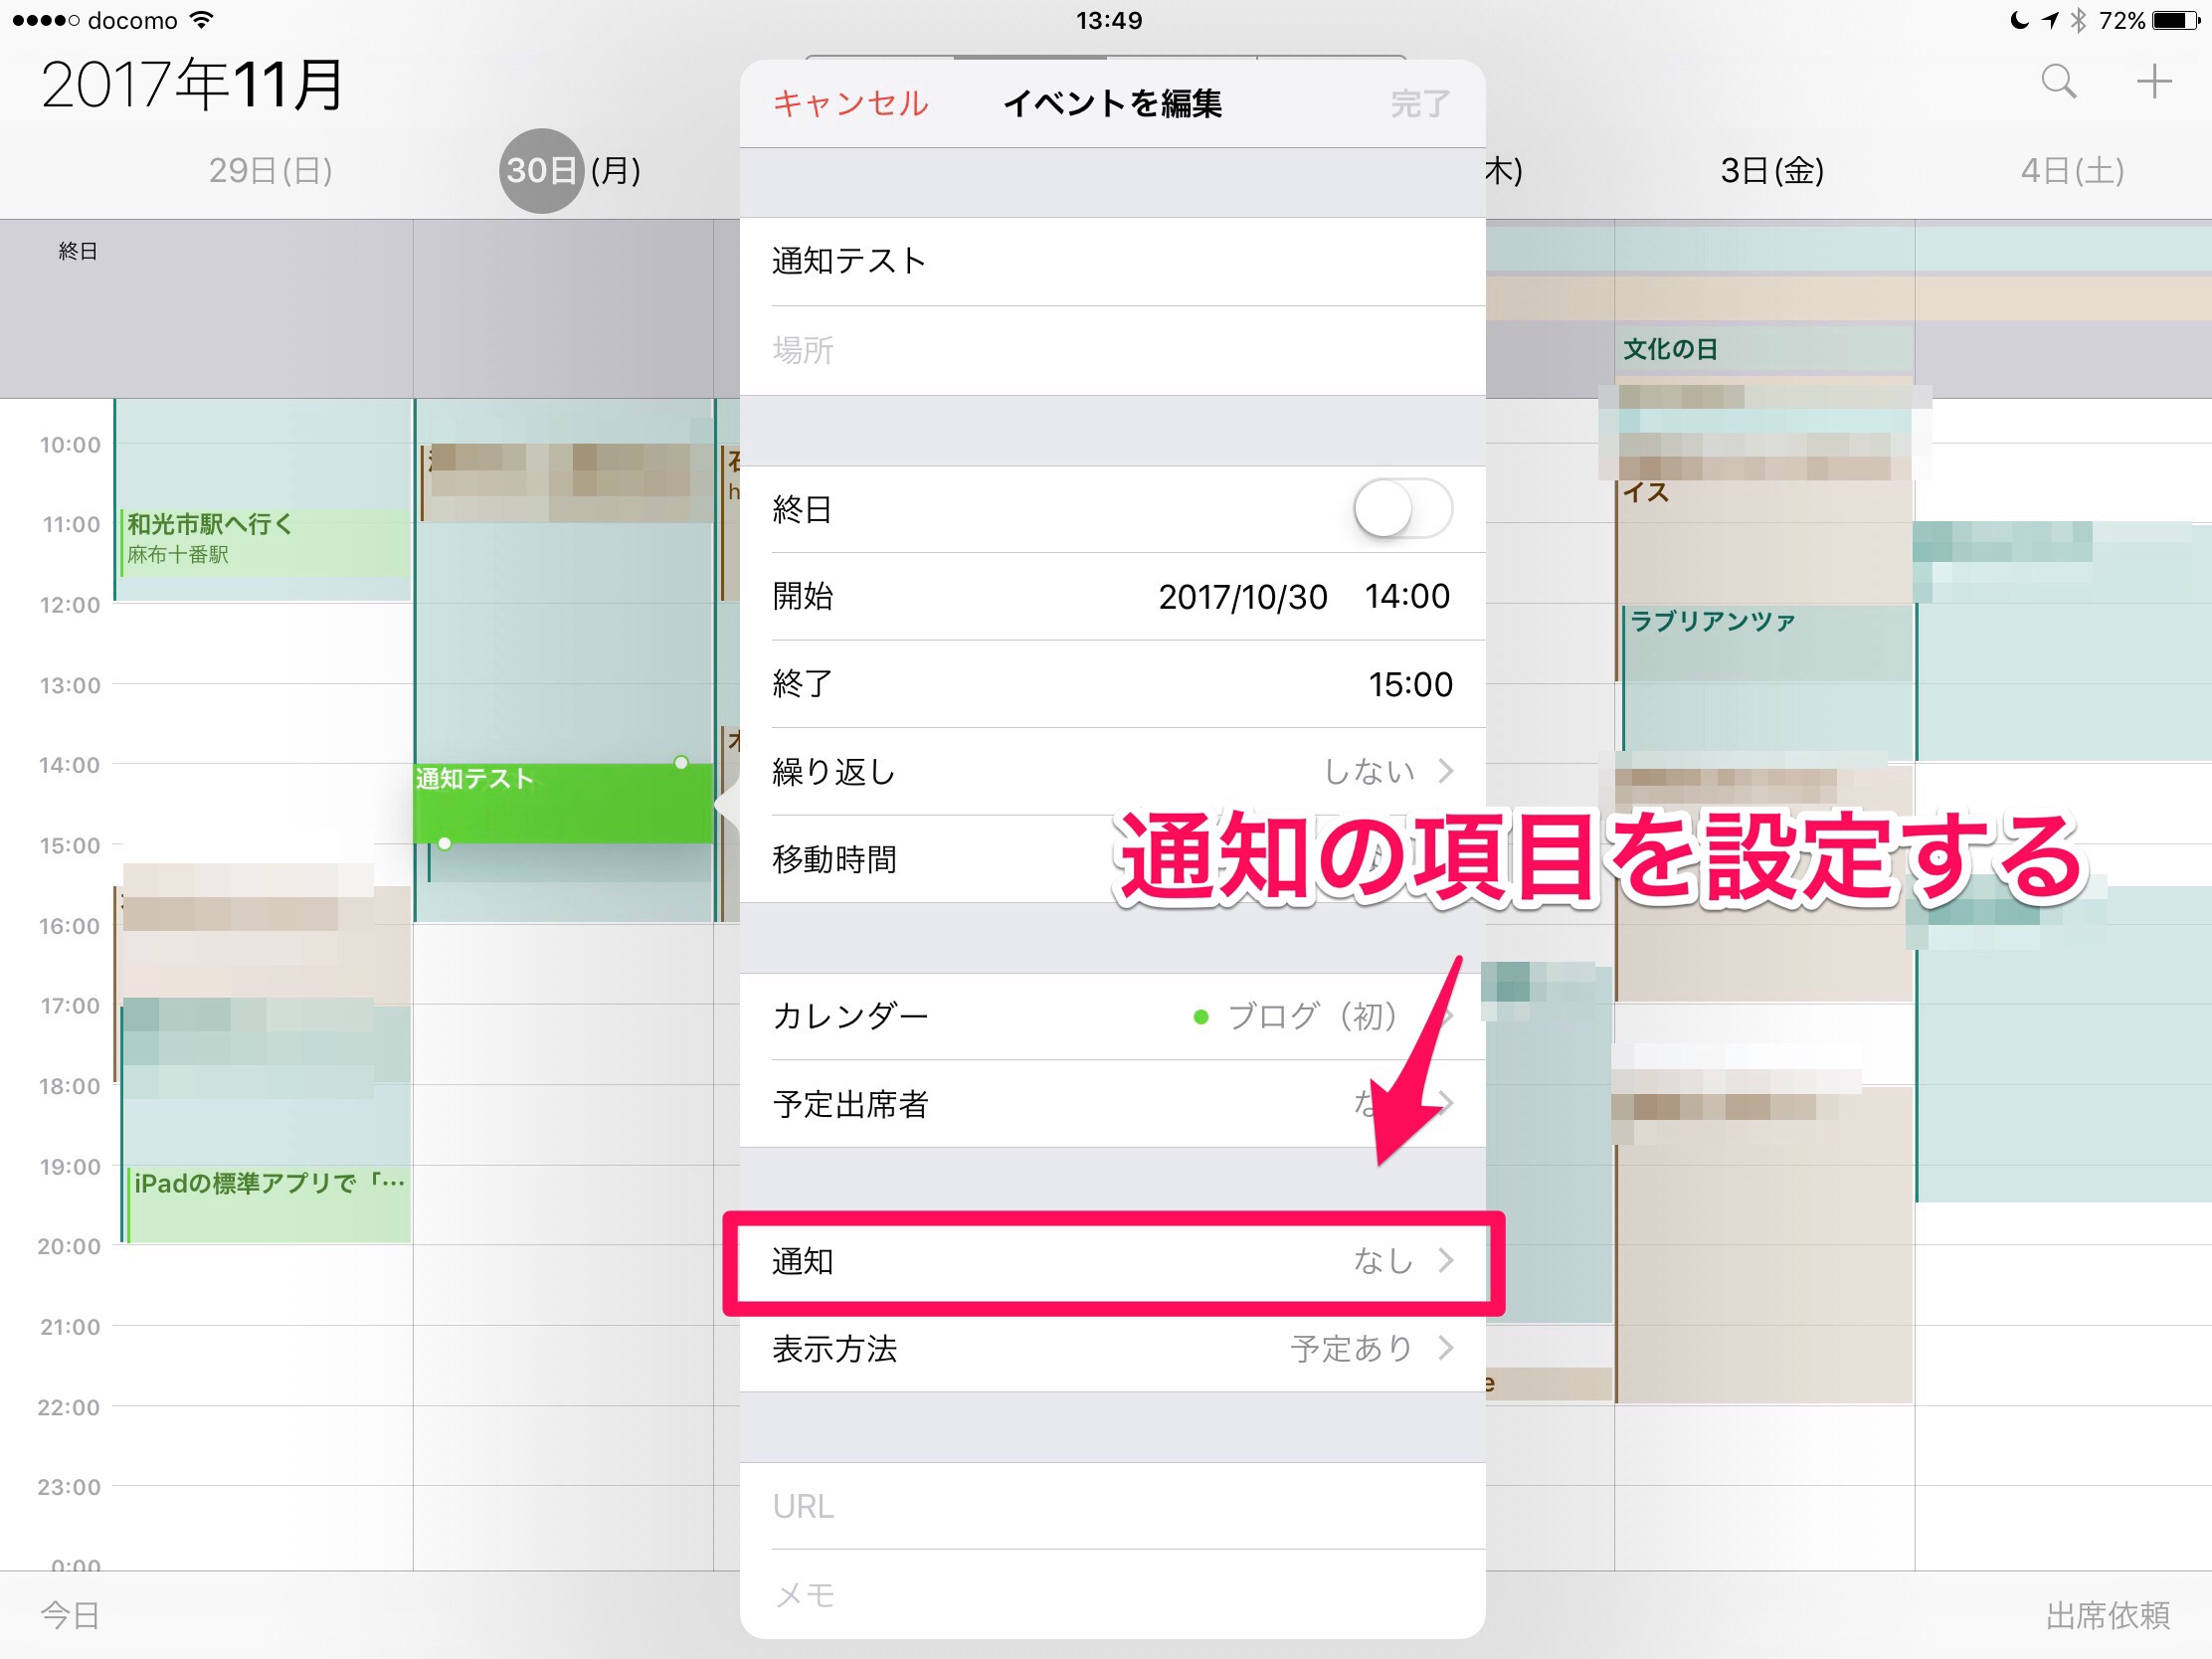Image resolution: width=2212 pixels, height=1659 pixels.
Task: Open the 通知 alert setting row
Action: click(1112, 1261)
